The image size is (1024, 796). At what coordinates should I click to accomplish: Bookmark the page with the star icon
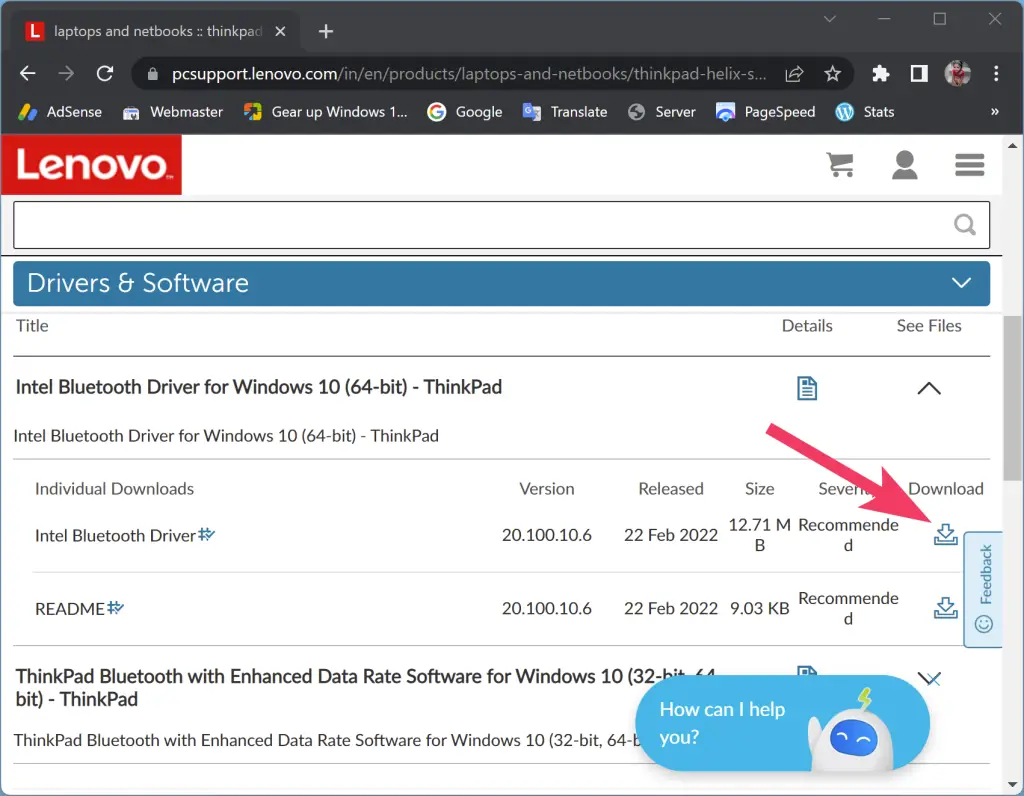click(833, 73)
